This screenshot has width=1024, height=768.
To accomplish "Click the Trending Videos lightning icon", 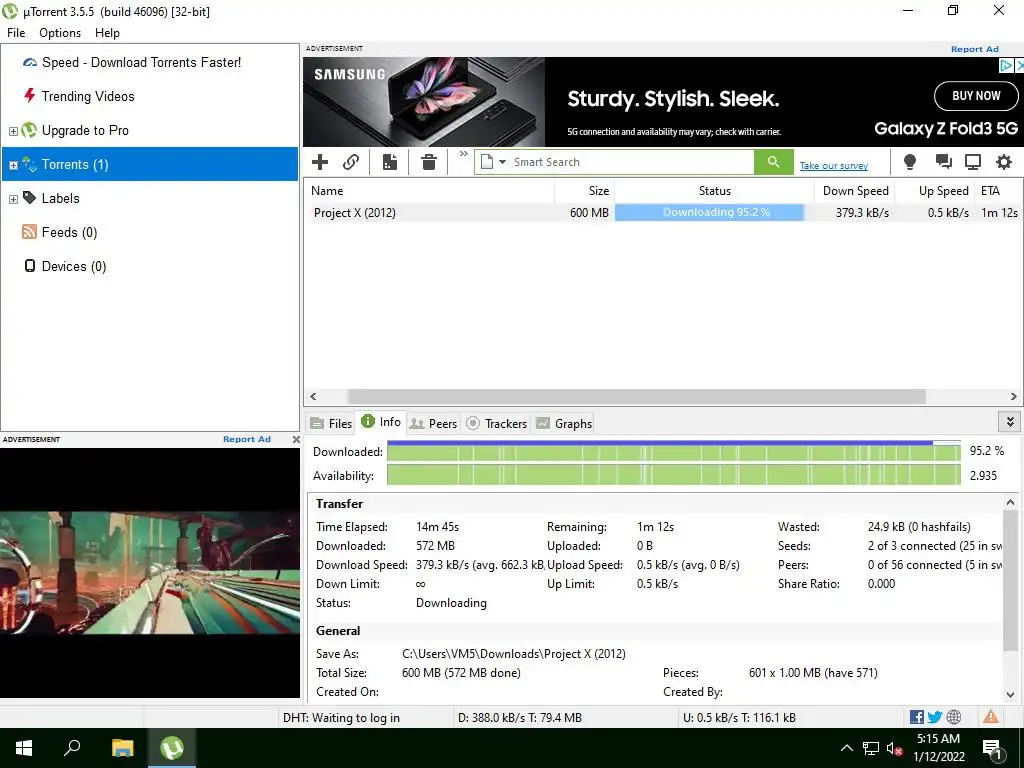I will pos(29,96).
